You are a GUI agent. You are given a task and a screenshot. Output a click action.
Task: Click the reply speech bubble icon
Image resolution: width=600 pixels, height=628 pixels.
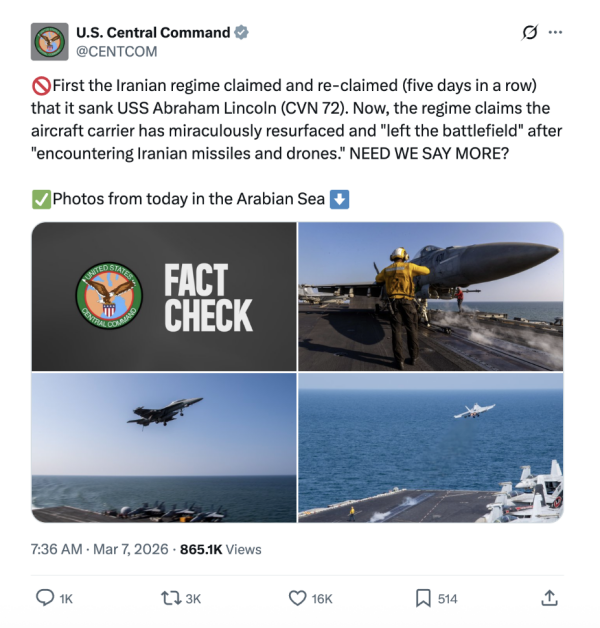(x=45, y=598)
